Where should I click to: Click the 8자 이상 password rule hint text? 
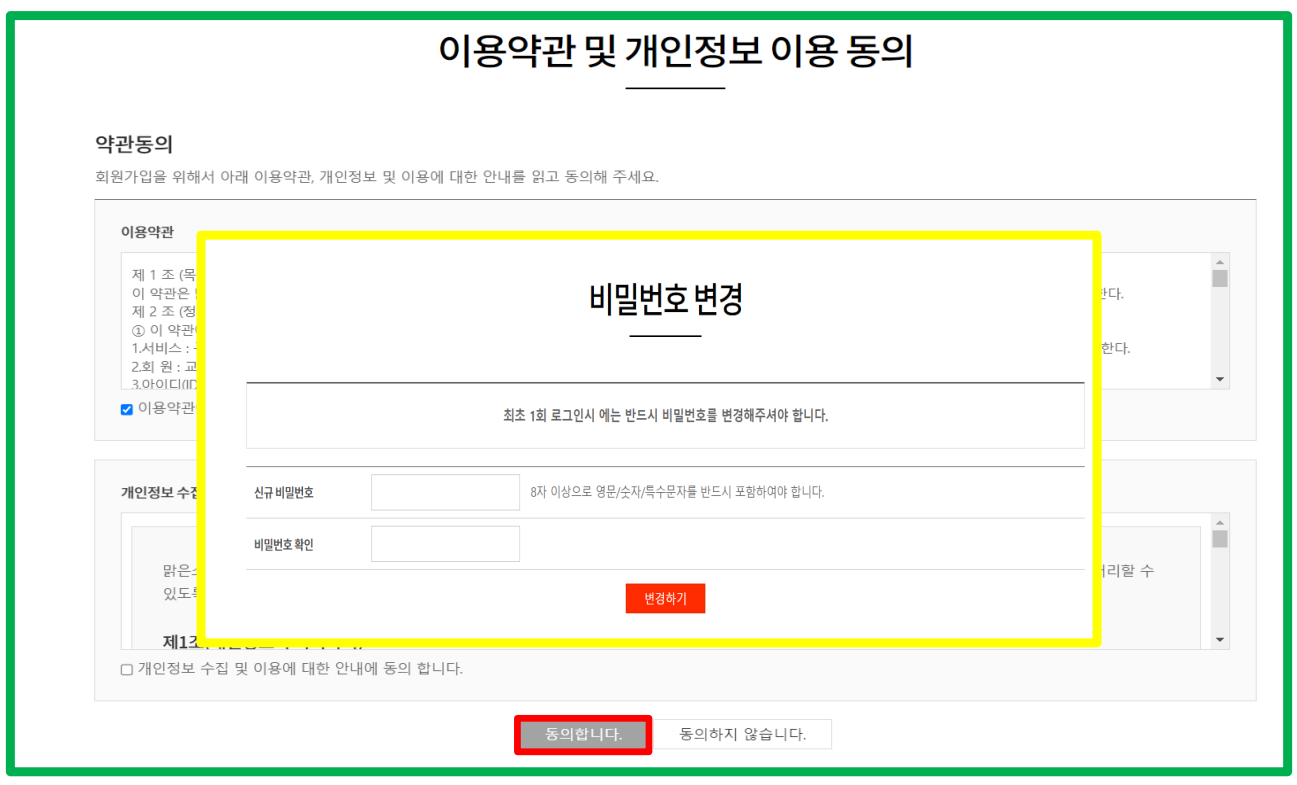[x=677, y=492]
